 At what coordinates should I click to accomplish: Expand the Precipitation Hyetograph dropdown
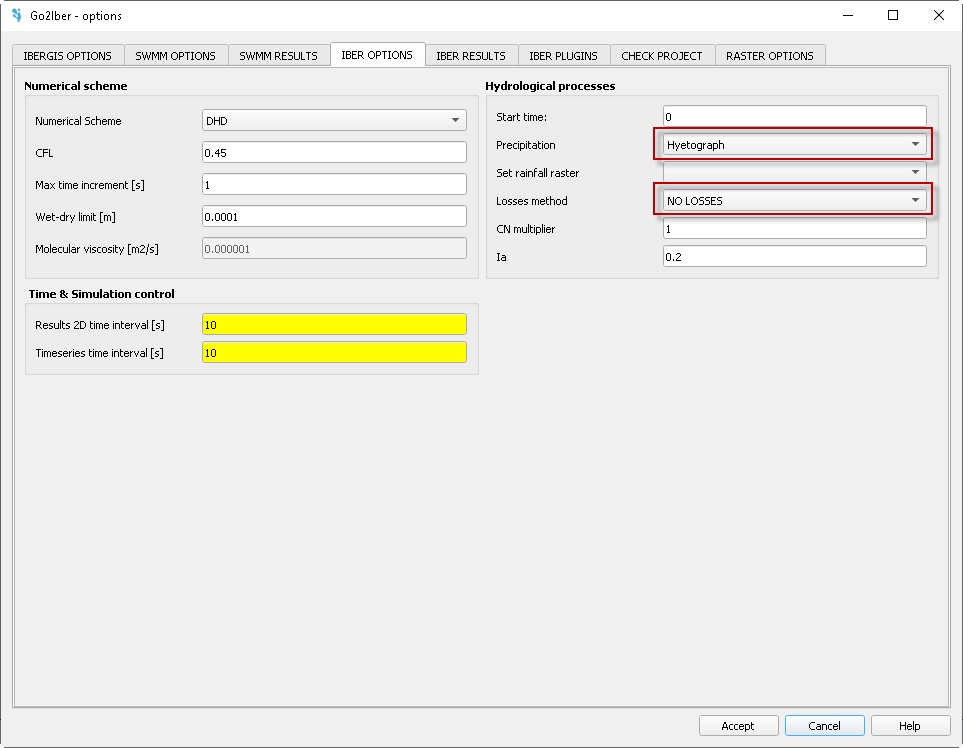pos(794,145)
